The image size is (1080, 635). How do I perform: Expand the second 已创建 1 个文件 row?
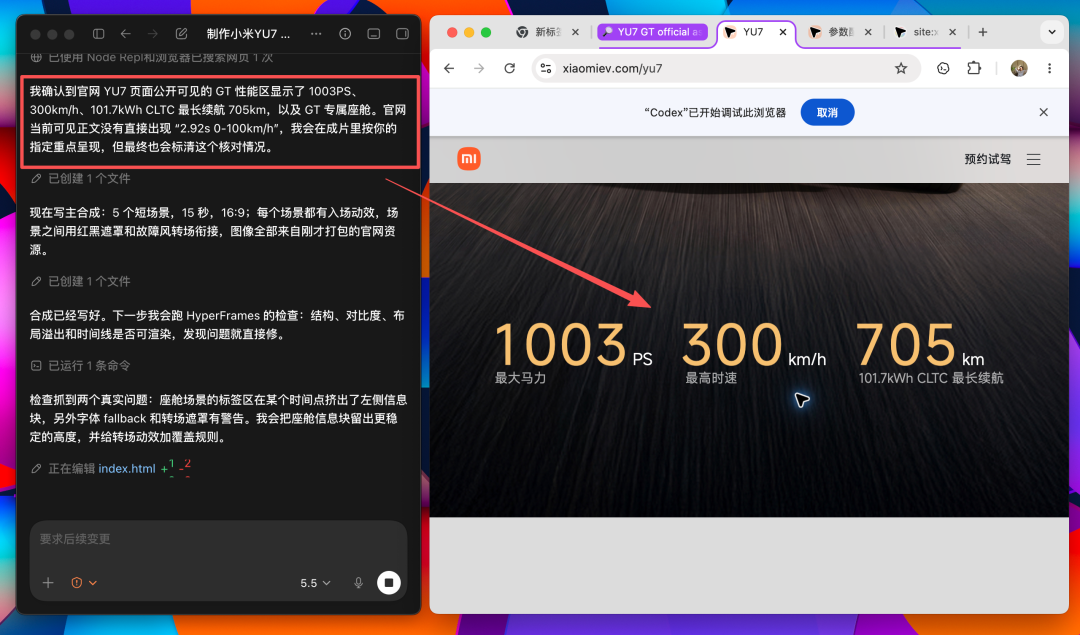click(x=81, y=281)
